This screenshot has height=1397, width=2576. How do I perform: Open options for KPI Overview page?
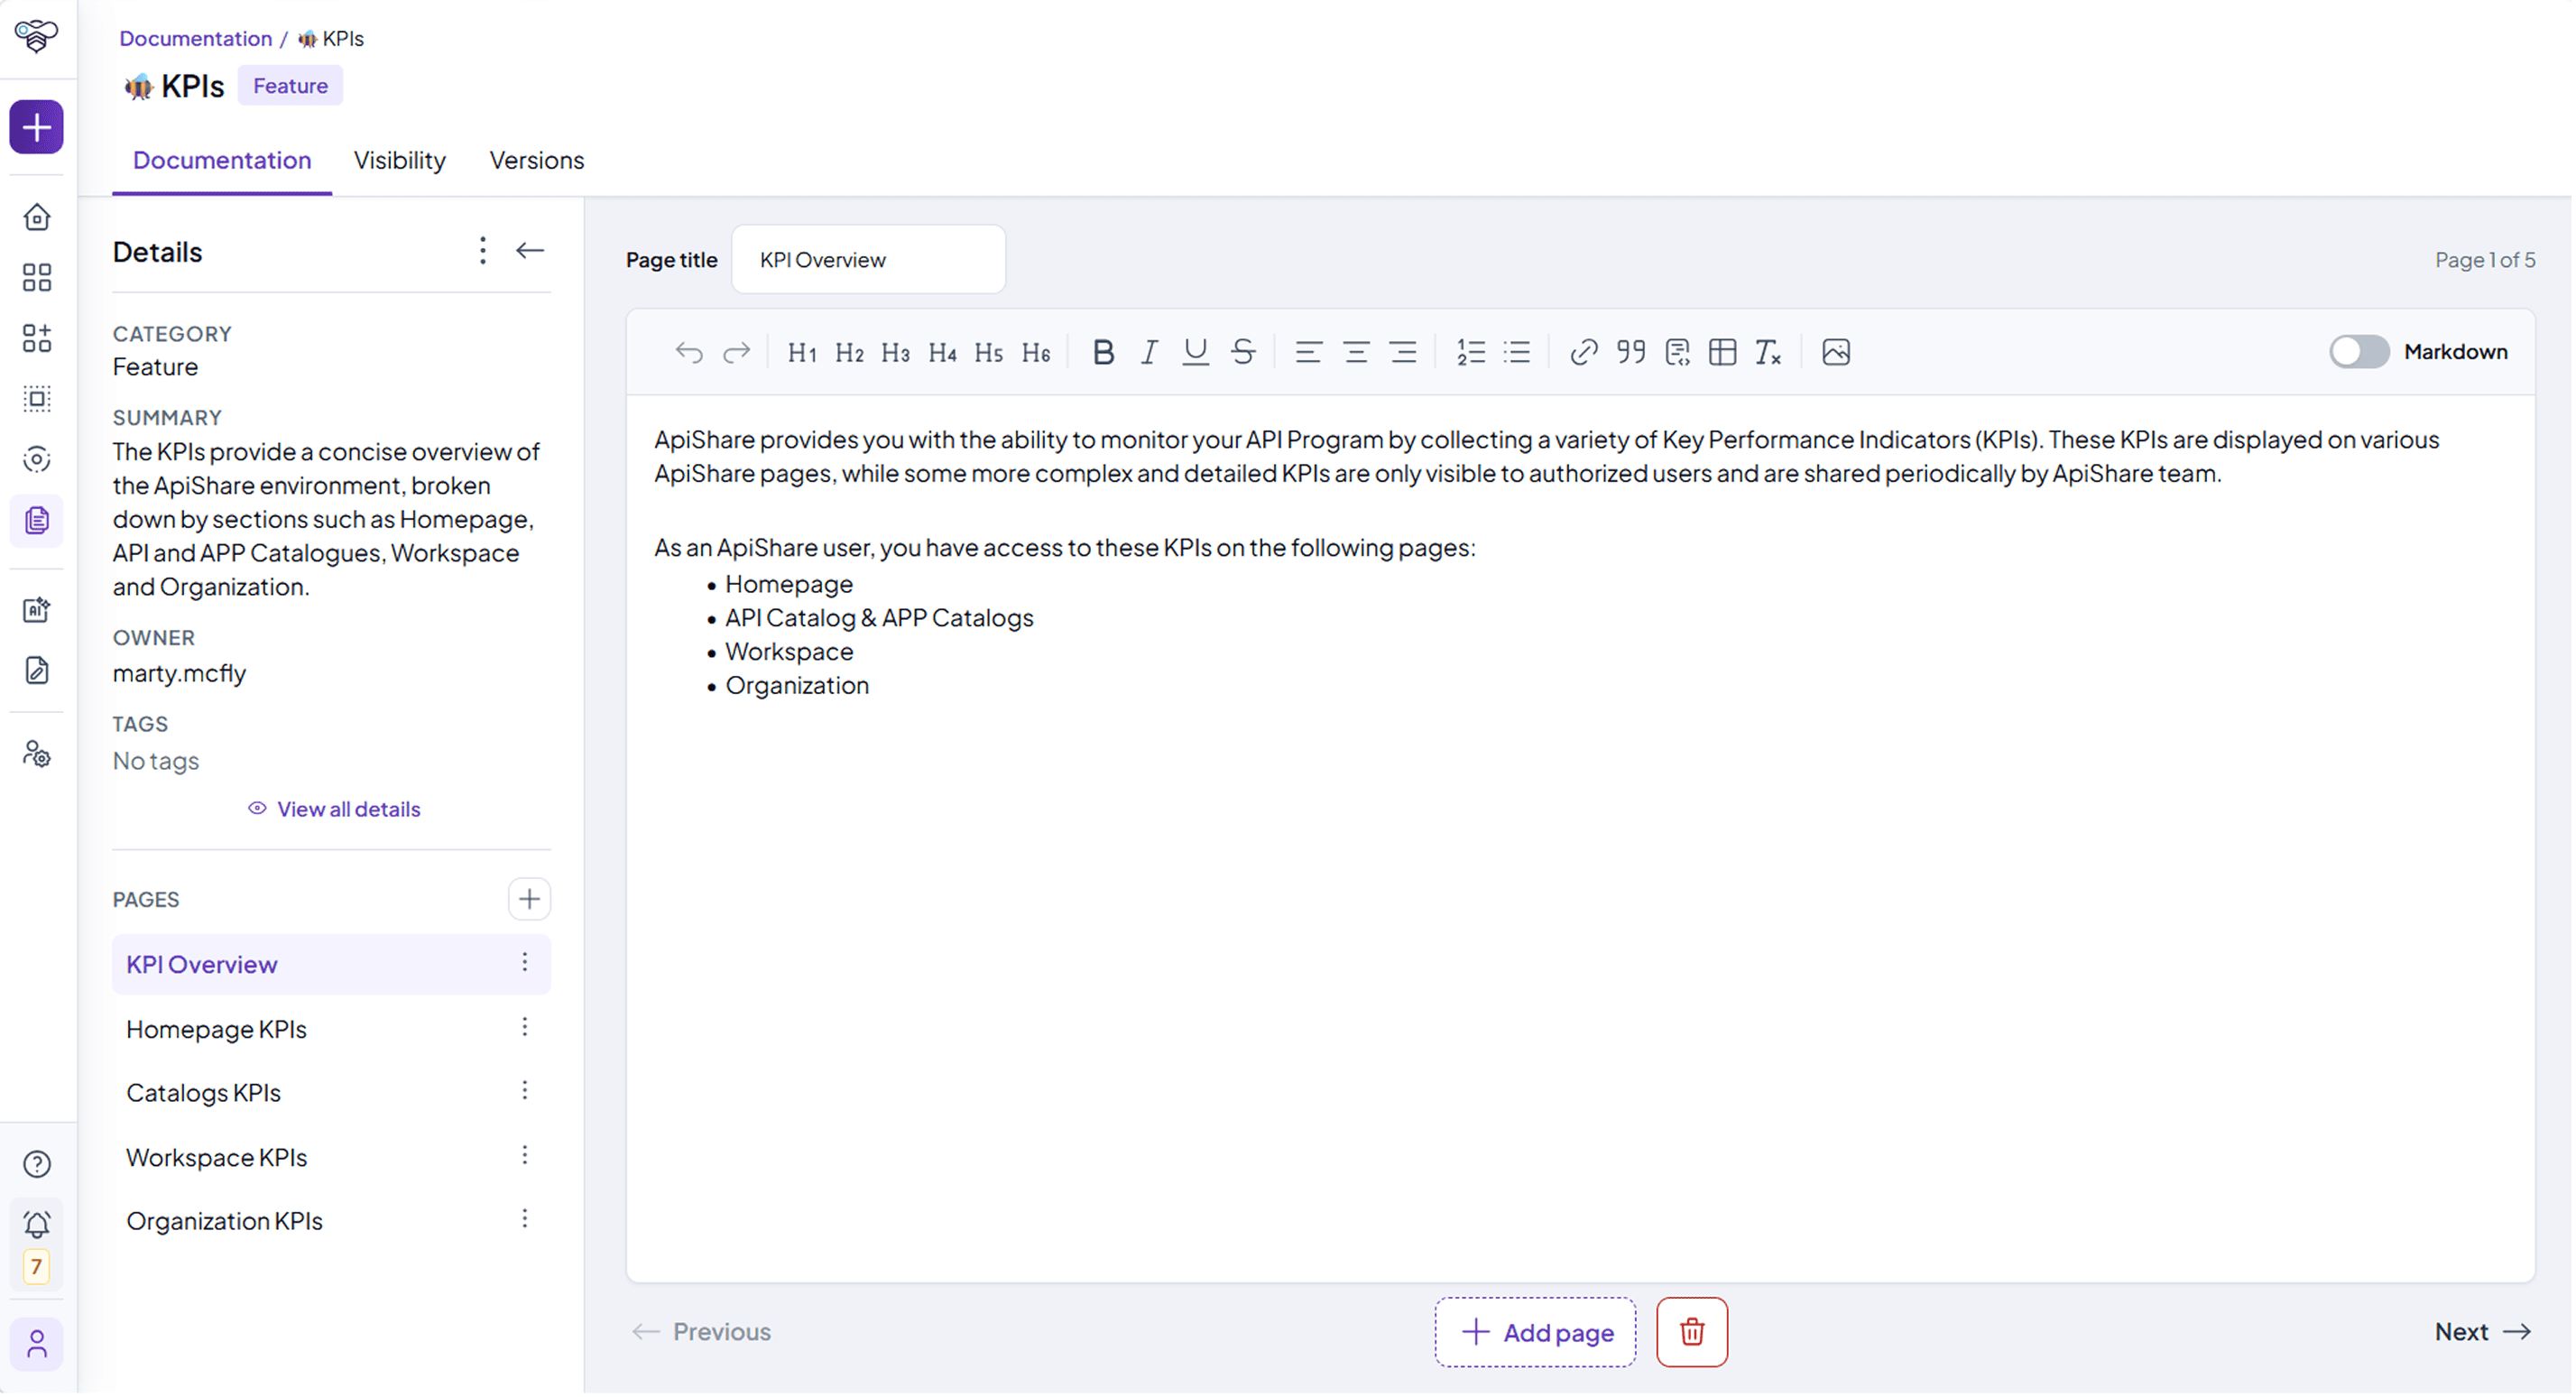525,964
